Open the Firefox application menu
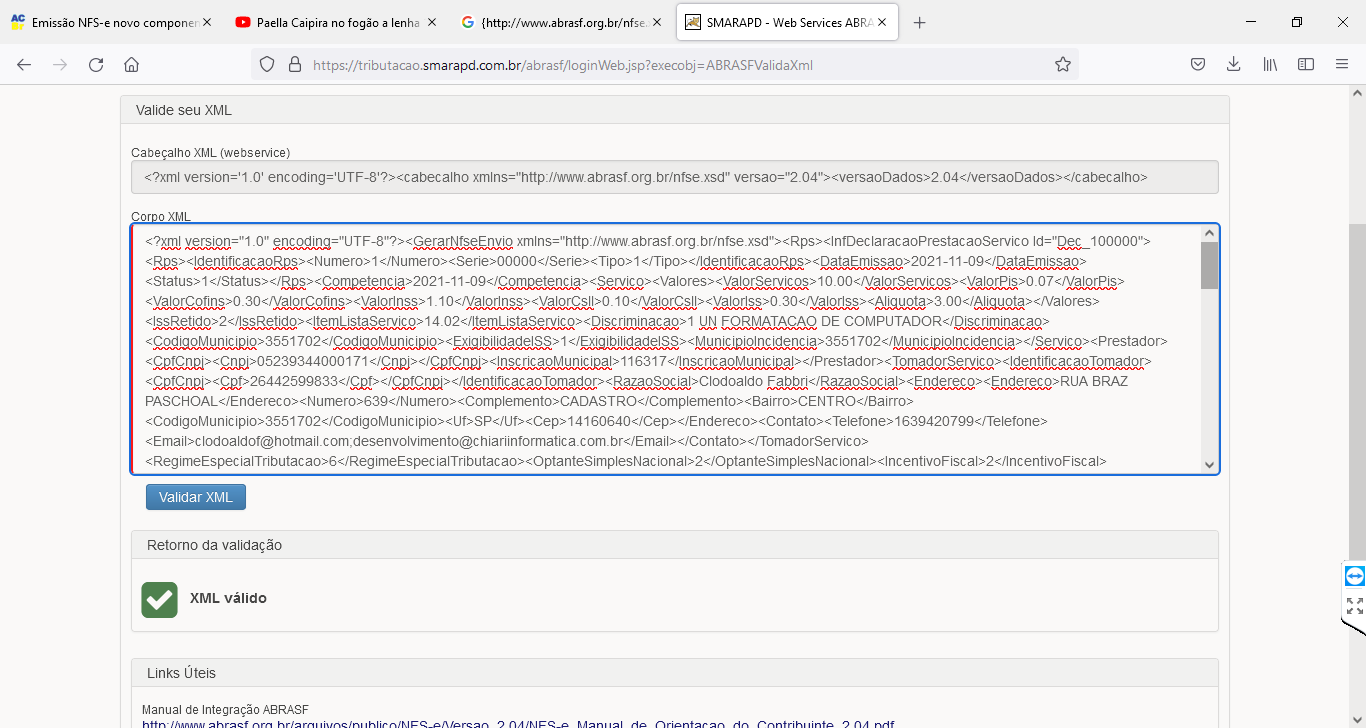 pos(1342,64)
